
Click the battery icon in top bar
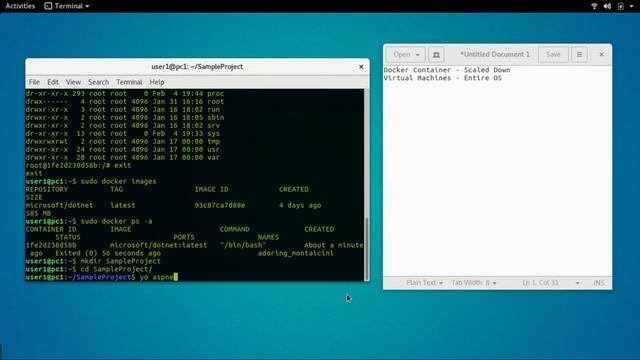pos(620,6)
